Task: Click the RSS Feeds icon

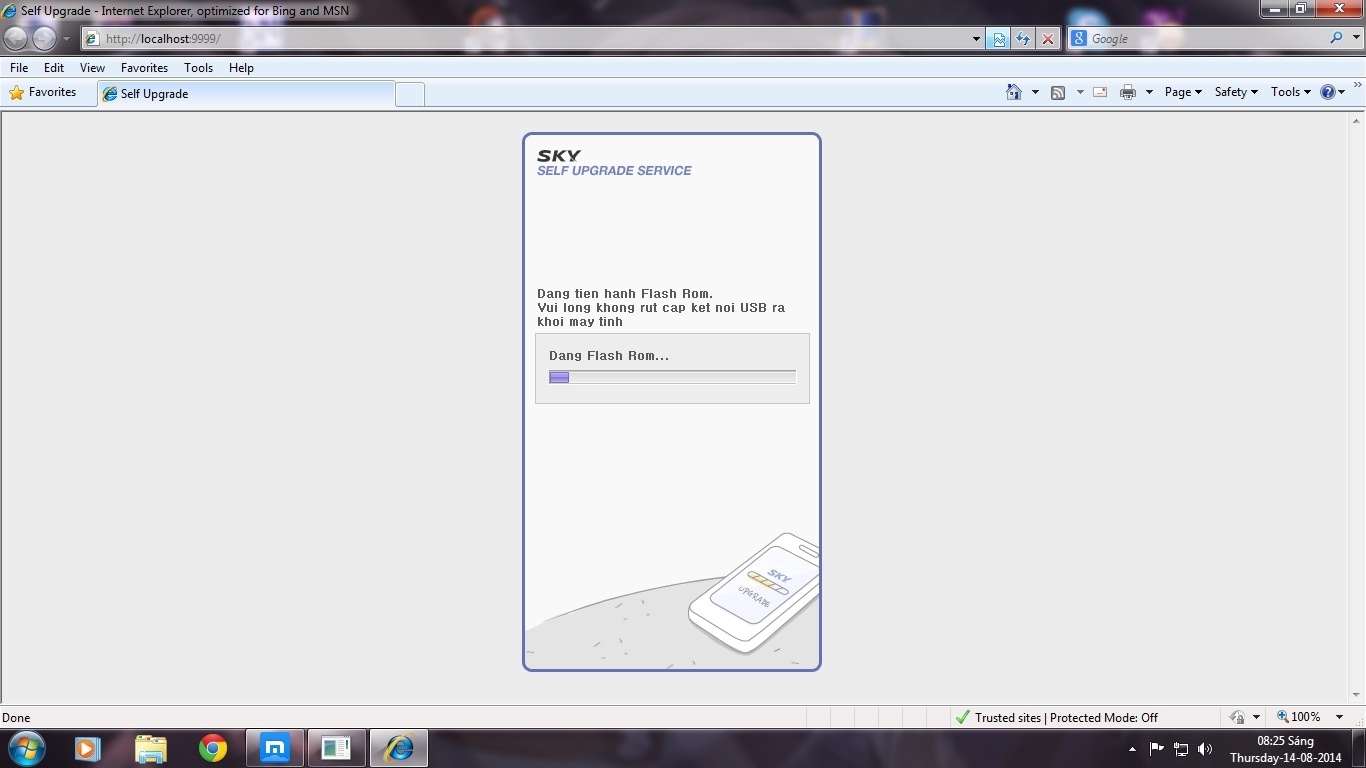Action: [x=1058, y=92]
